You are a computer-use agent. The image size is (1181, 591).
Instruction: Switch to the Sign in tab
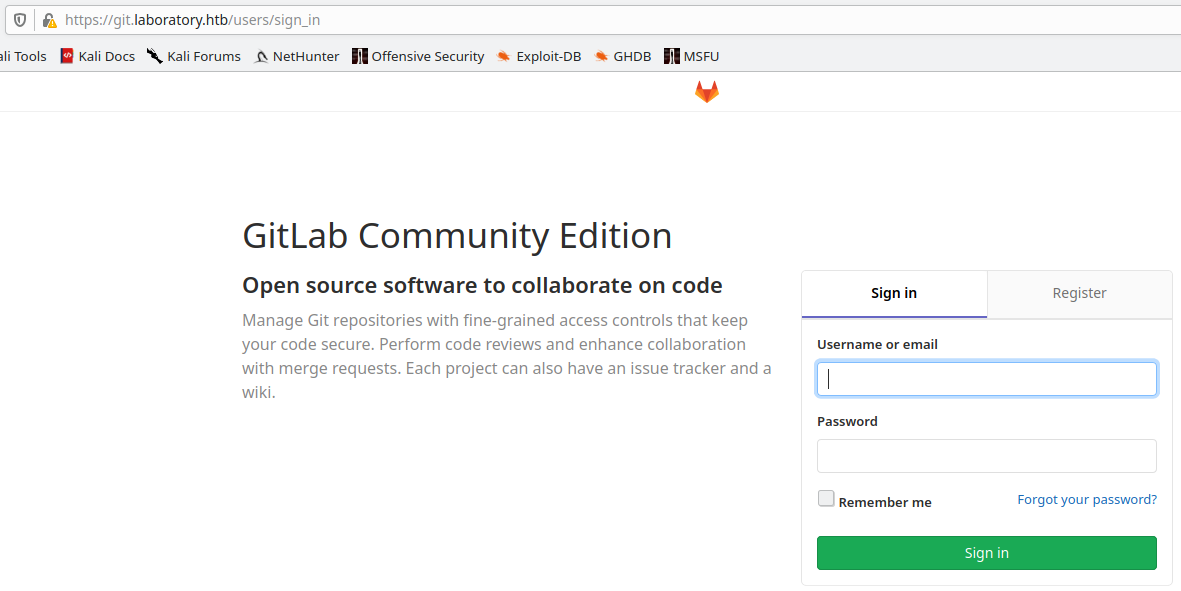click(x=894, y=293)
